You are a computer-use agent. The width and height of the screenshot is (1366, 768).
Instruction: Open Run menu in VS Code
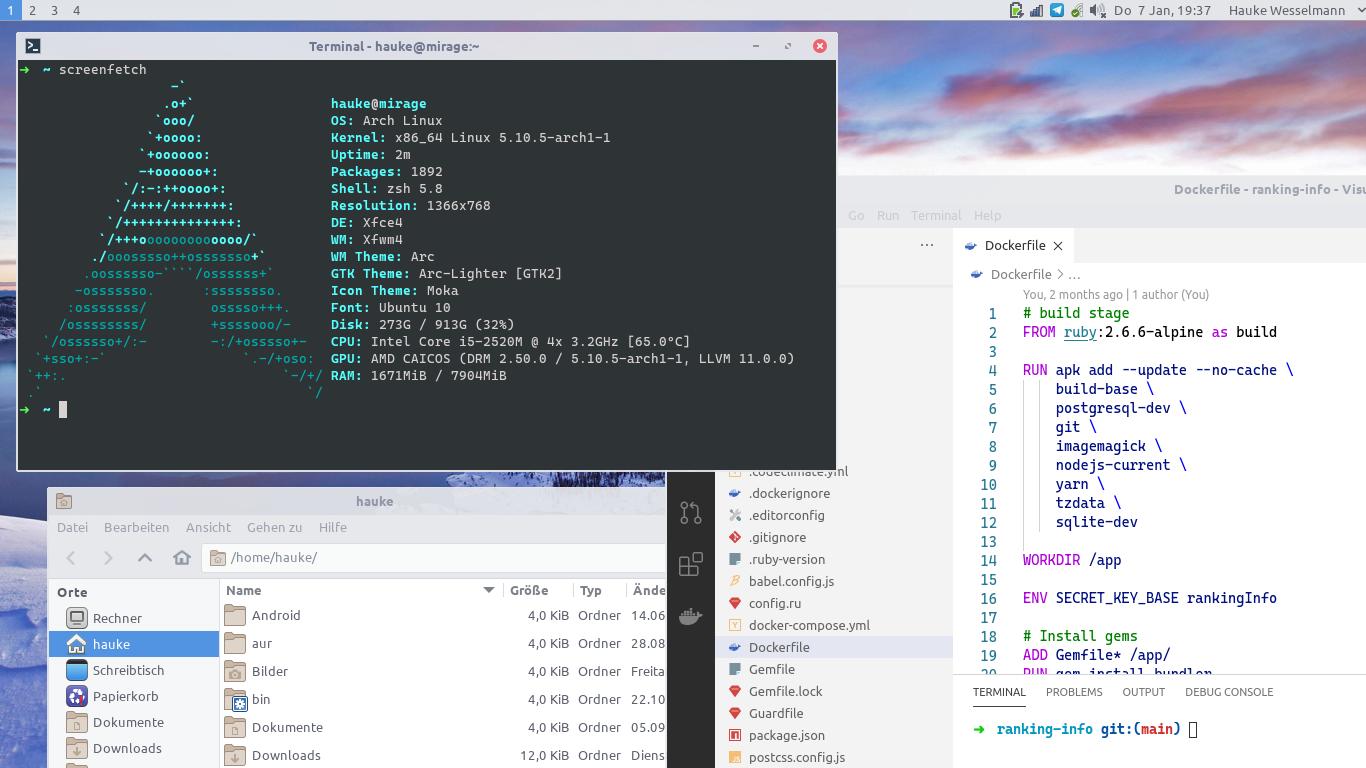click(887, 215)
